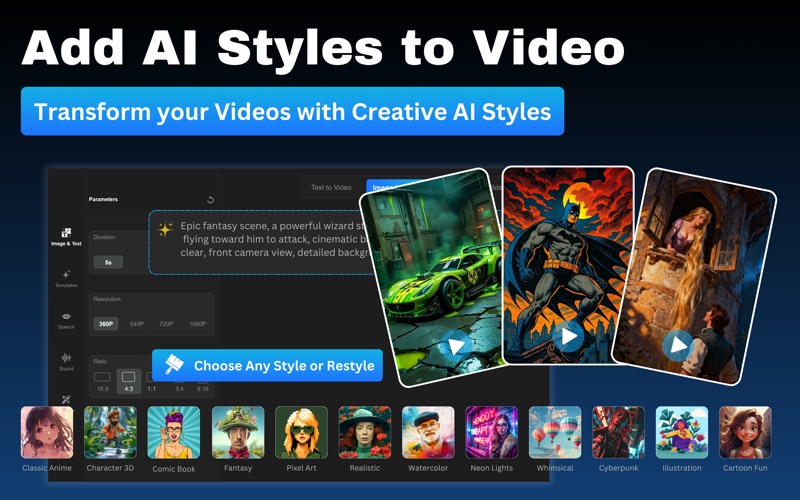Screen dimensions: 800x500
Task: Click the reset Parameters icon
Action: [210, 200]
